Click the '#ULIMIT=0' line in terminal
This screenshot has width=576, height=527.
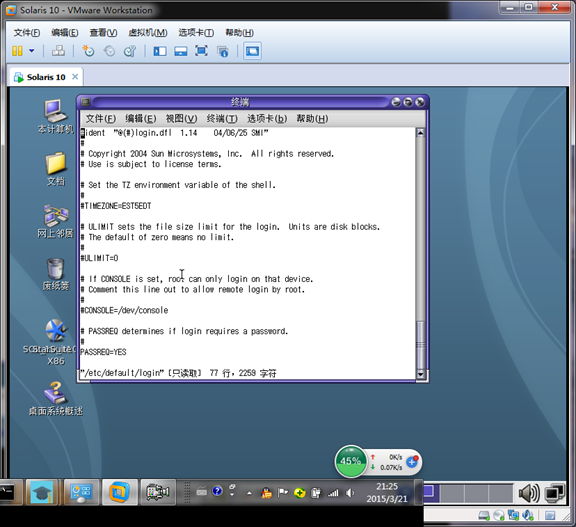(x=99, y=258)
